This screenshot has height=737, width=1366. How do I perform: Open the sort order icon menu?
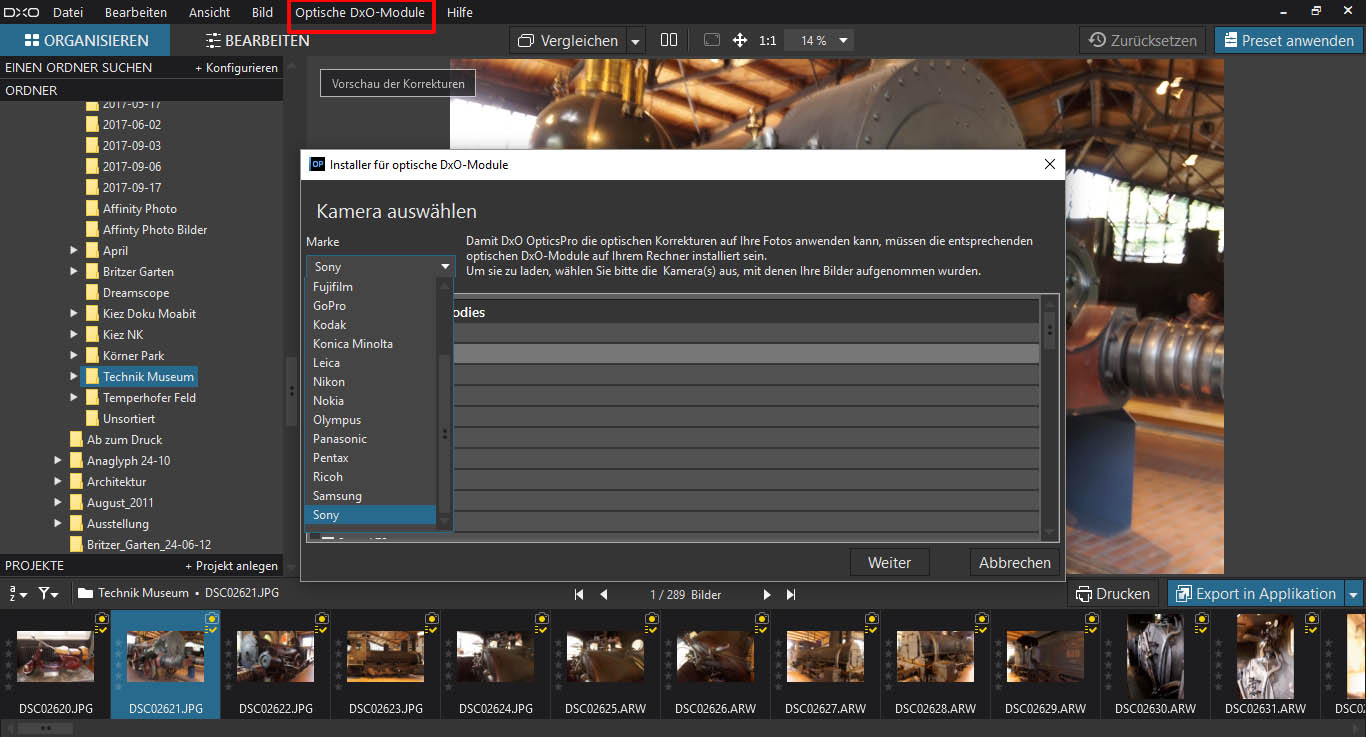(18, 593)
